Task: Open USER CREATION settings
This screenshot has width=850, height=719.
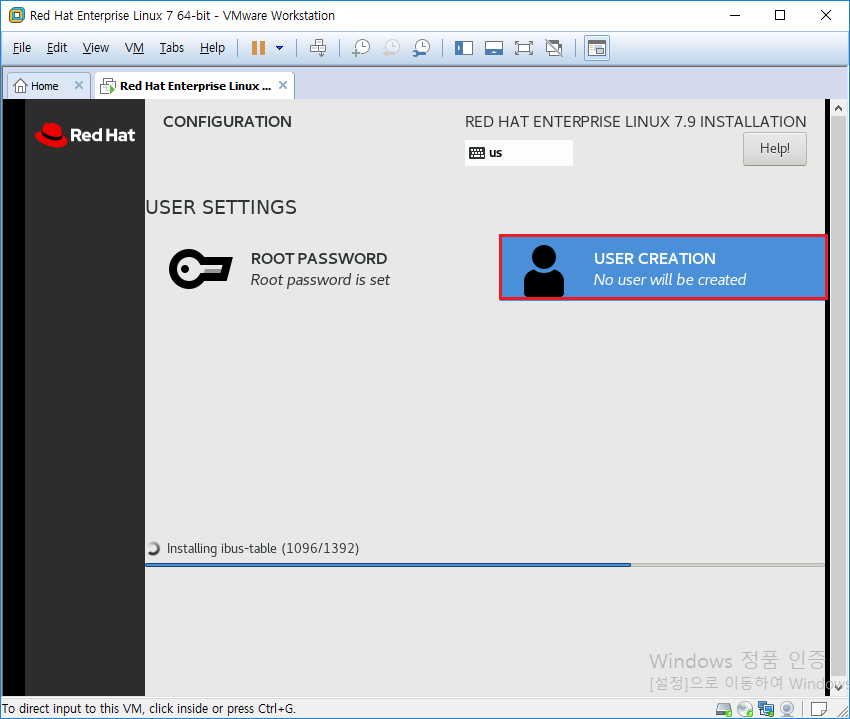Action: coord(663,267)
